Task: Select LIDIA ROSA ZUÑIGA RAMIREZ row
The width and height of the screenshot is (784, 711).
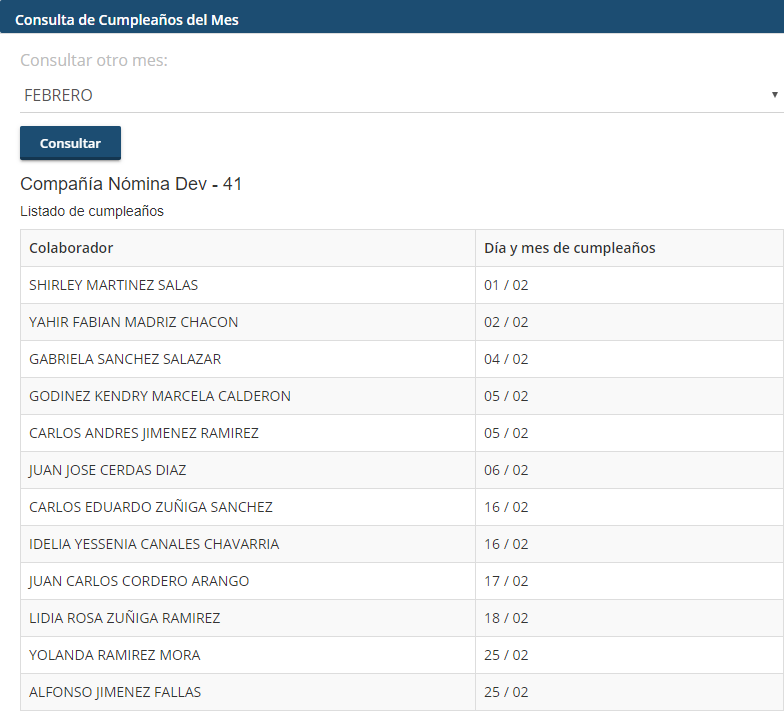Action: point(124,618)
